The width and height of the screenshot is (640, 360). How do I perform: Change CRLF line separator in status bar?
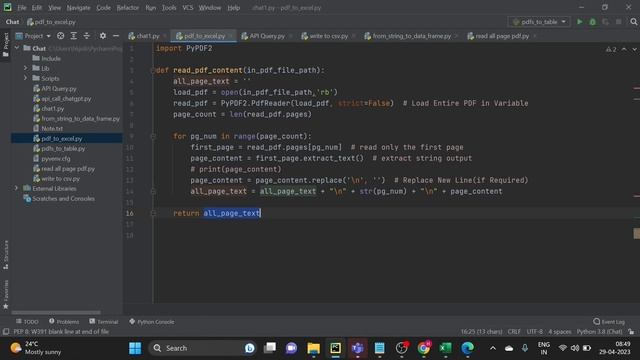(x=514, y=331)
